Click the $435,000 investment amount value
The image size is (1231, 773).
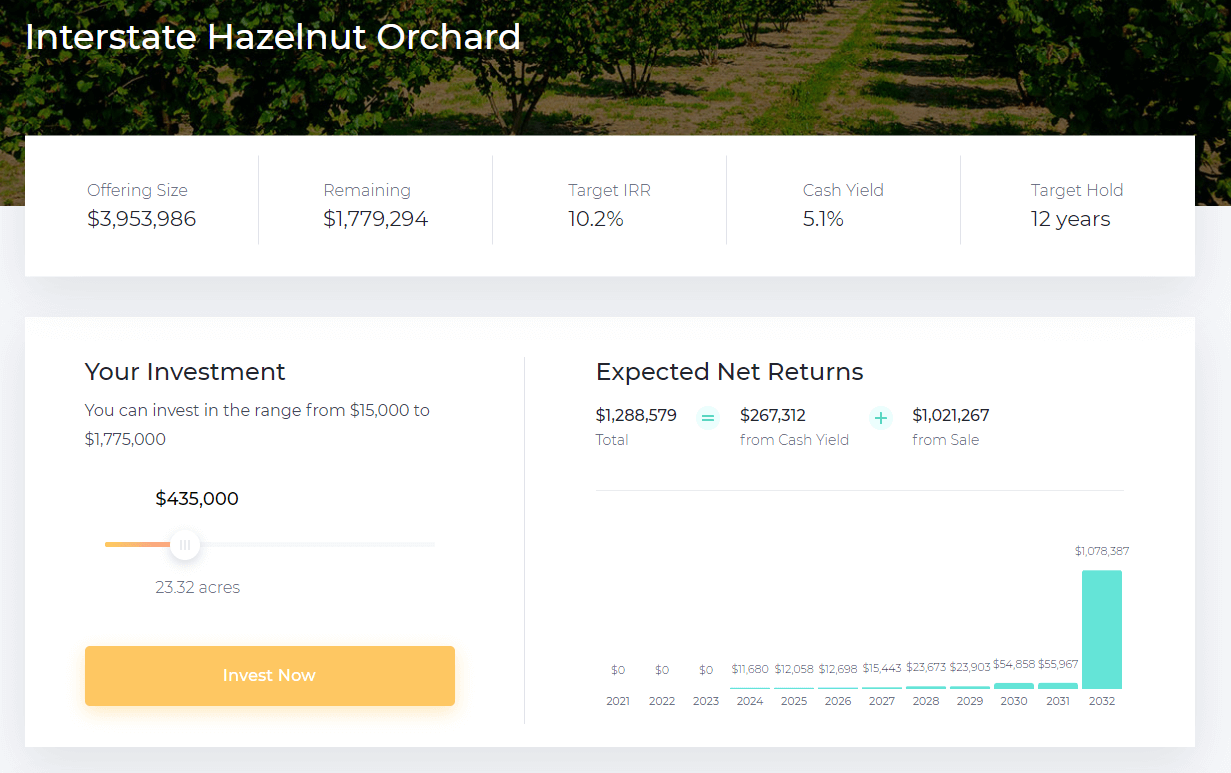[x=197, y=499]
